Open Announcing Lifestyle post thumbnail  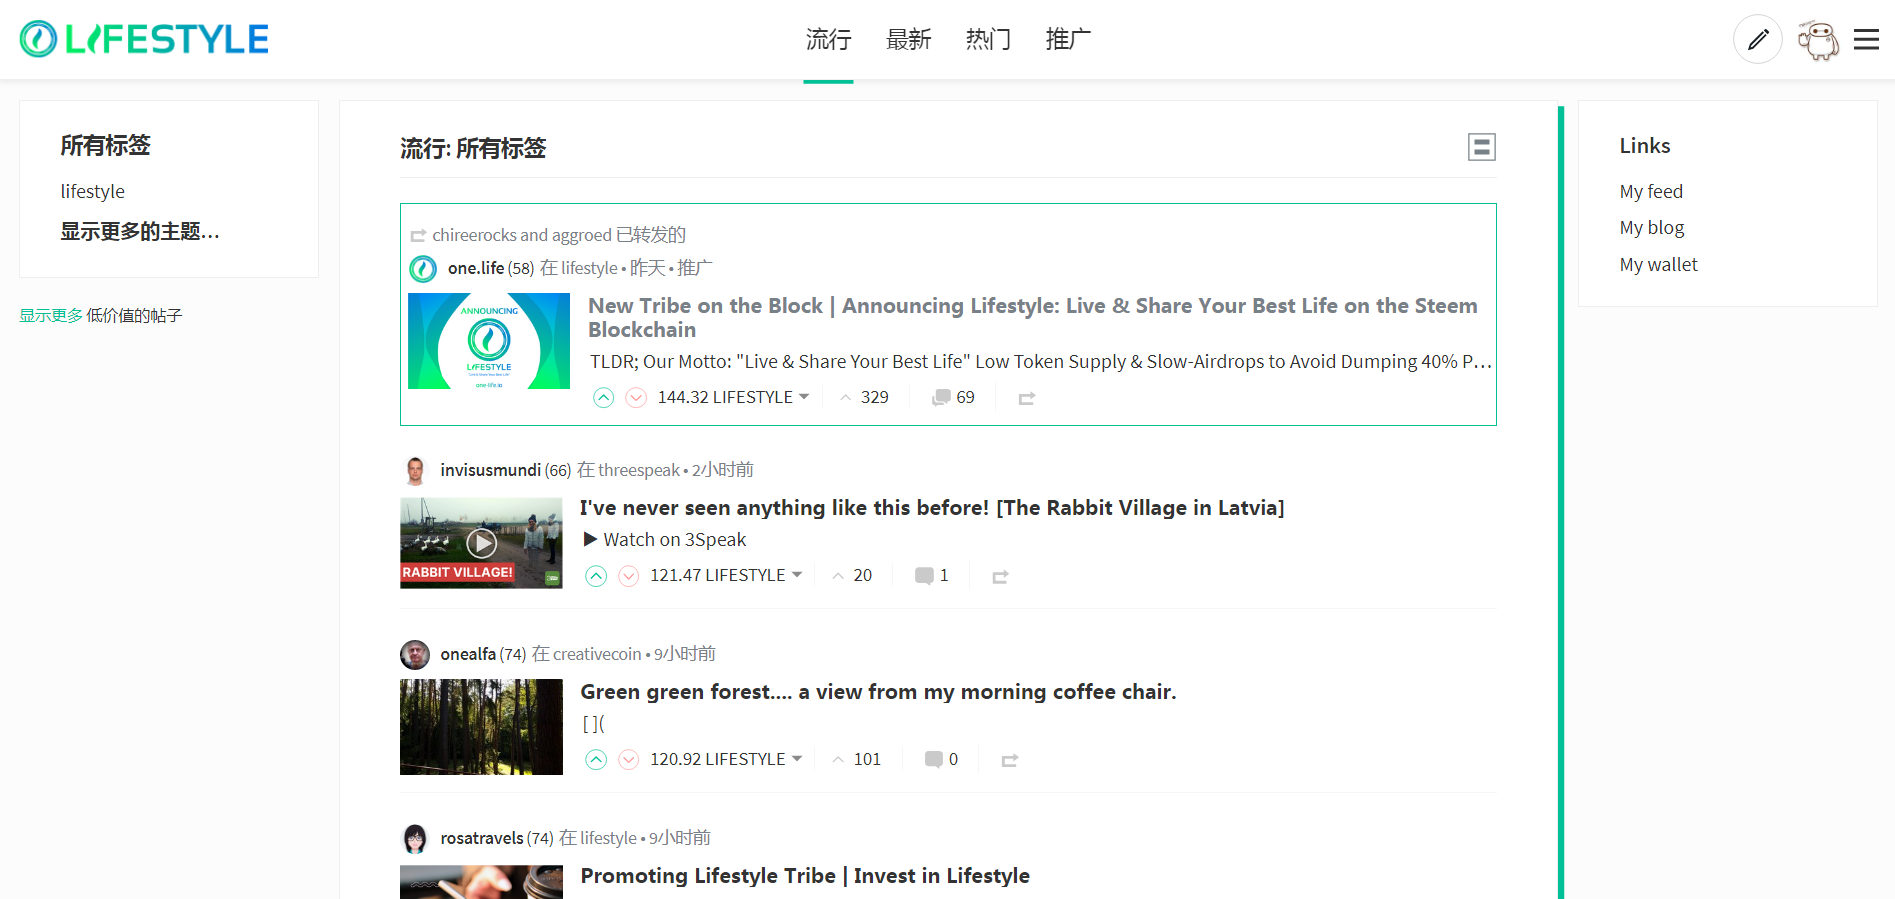(489, 341)
